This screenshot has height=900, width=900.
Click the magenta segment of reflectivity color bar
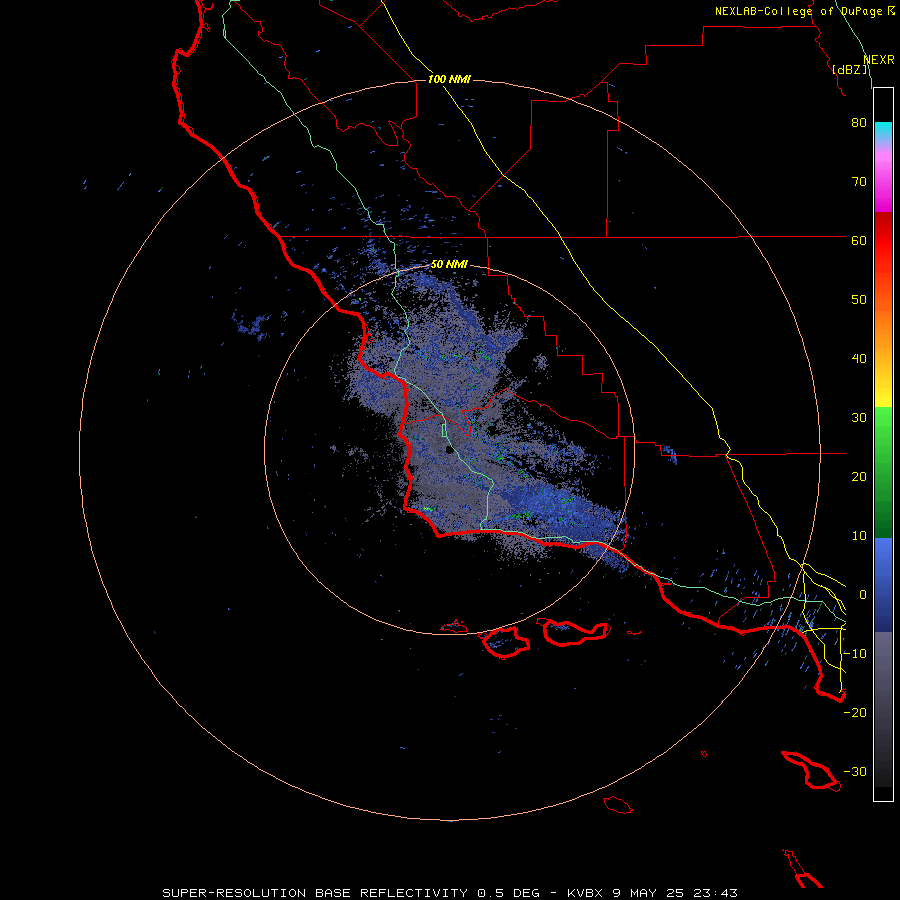tap(883, 184)
